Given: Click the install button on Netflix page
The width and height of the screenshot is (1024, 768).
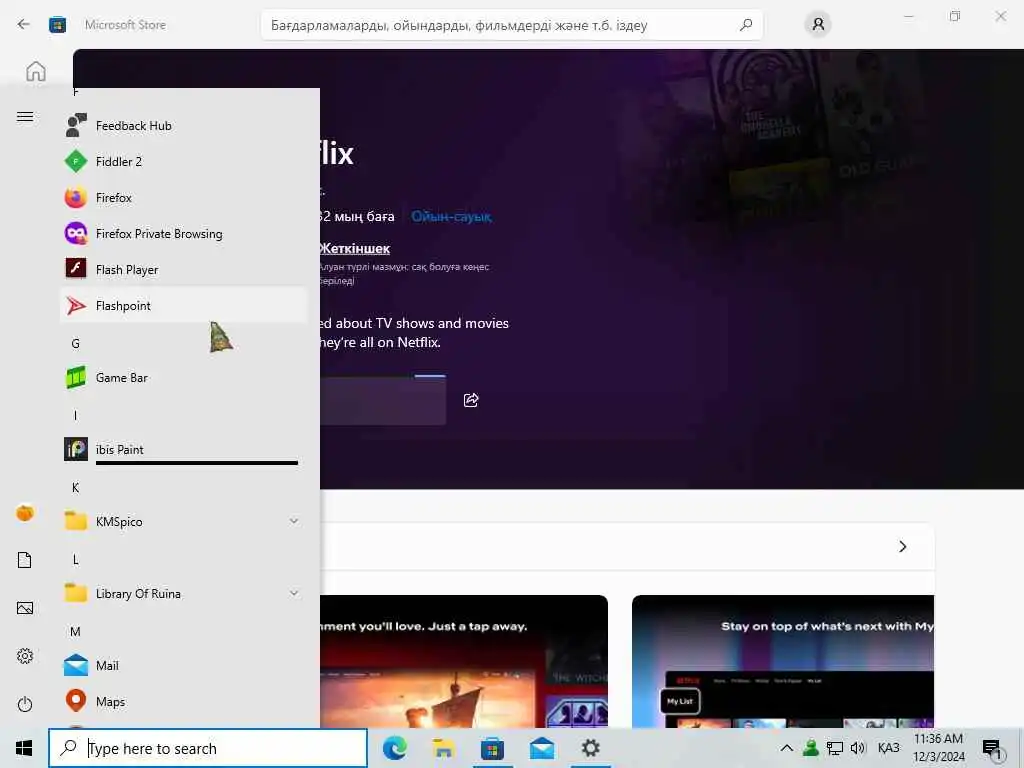Looking at the screenshot, I should [383, 400].
